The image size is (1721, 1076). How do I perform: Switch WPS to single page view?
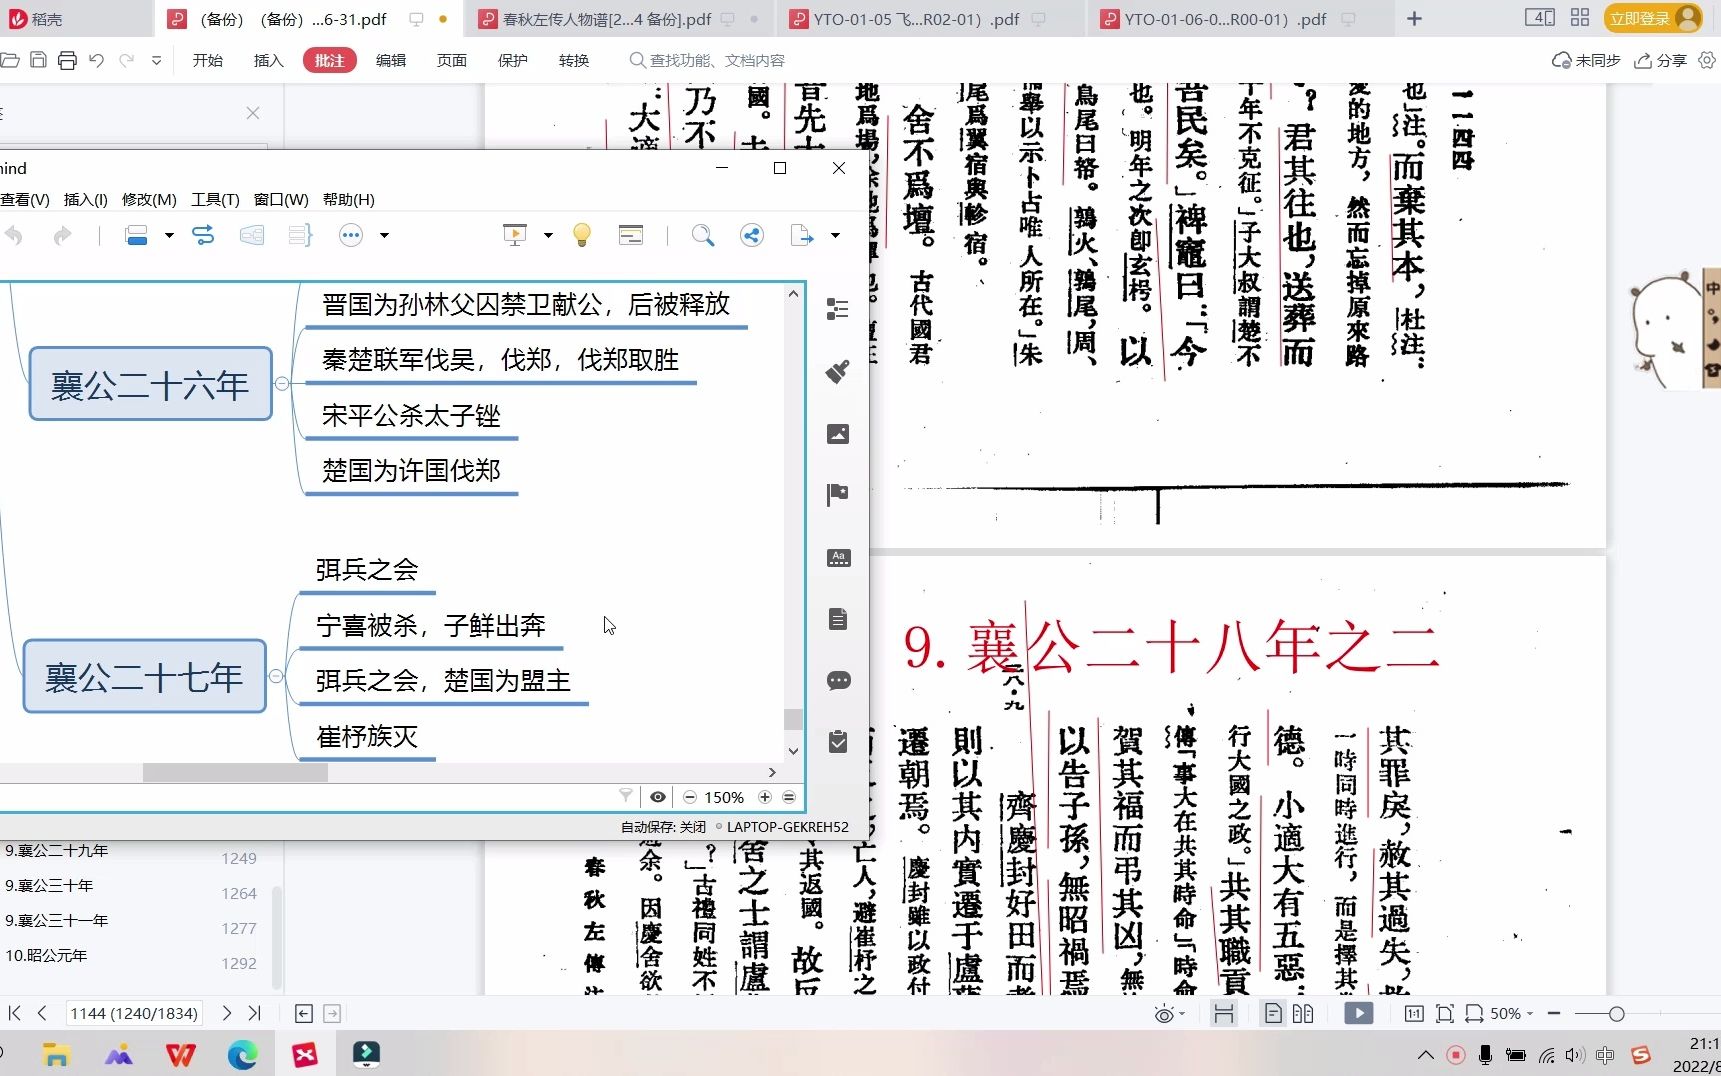1273,1014
